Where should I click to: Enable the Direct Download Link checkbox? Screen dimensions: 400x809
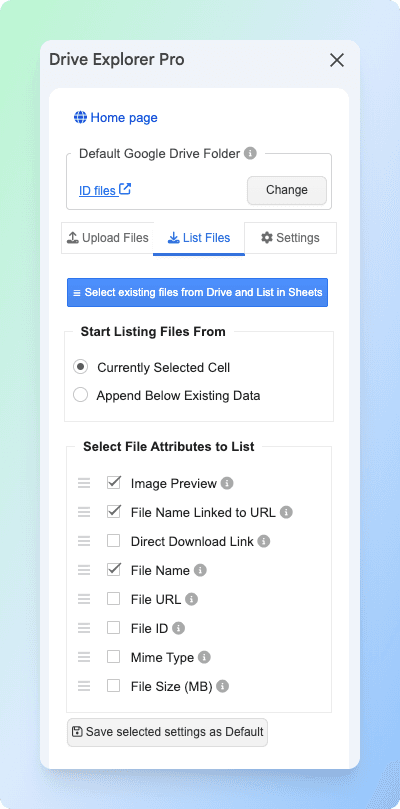(114, 541)
